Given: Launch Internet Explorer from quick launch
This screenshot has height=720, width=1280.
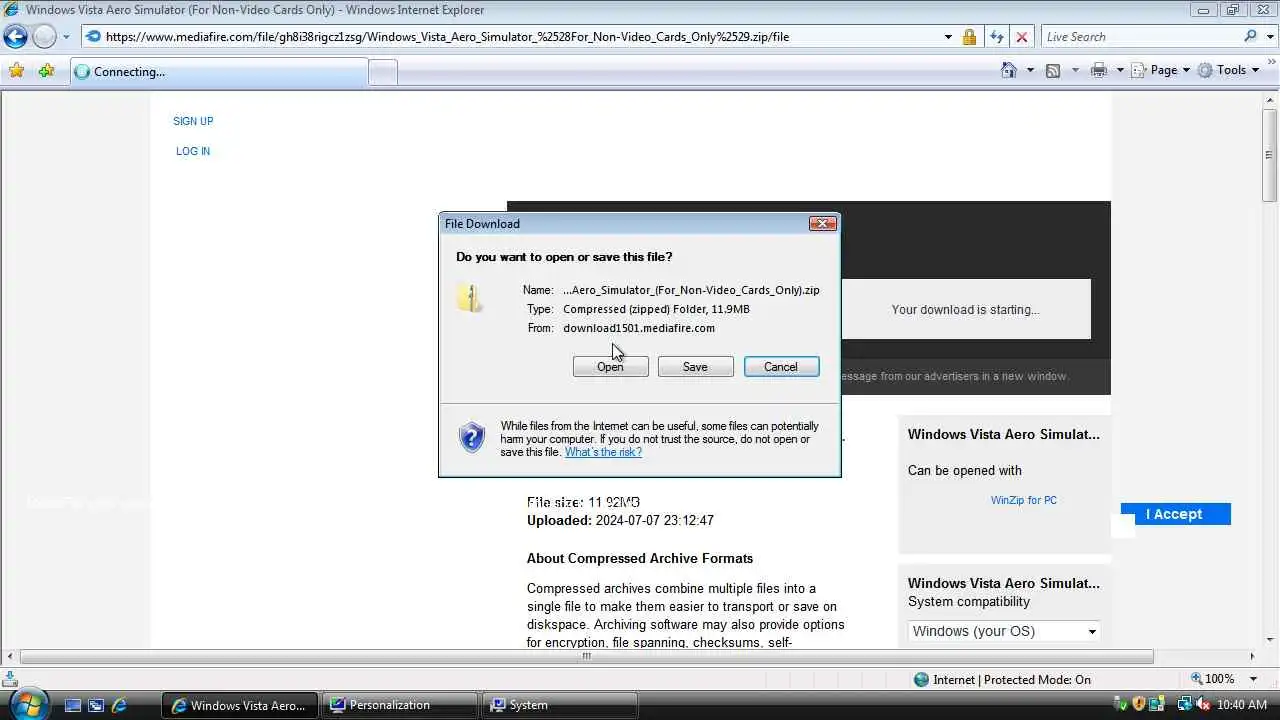Looking at the screenshot, I should [119, 705].
